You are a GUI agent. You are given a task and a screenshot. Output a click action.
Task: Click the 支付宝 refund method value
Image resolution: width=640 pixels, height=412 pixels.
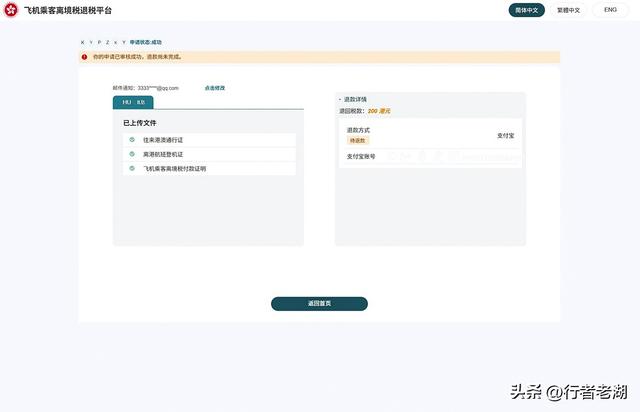pyautogui.click(x=506, y=136)
